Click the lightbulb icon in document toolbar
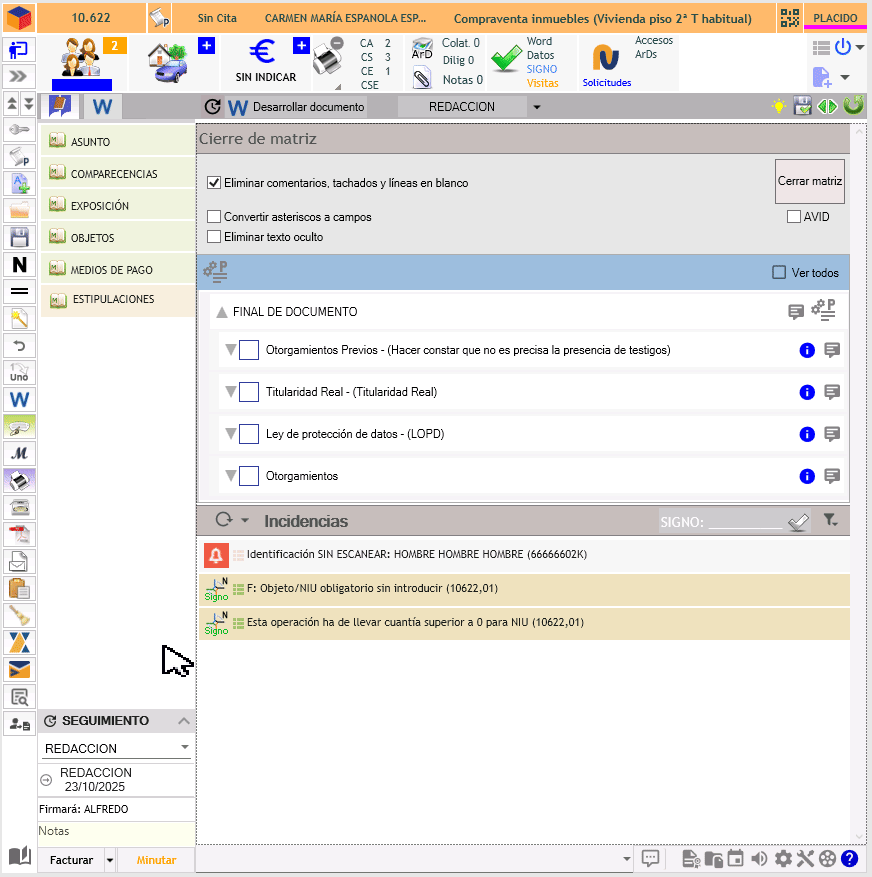This screenshot has height=877, width=872. (778, 106)
